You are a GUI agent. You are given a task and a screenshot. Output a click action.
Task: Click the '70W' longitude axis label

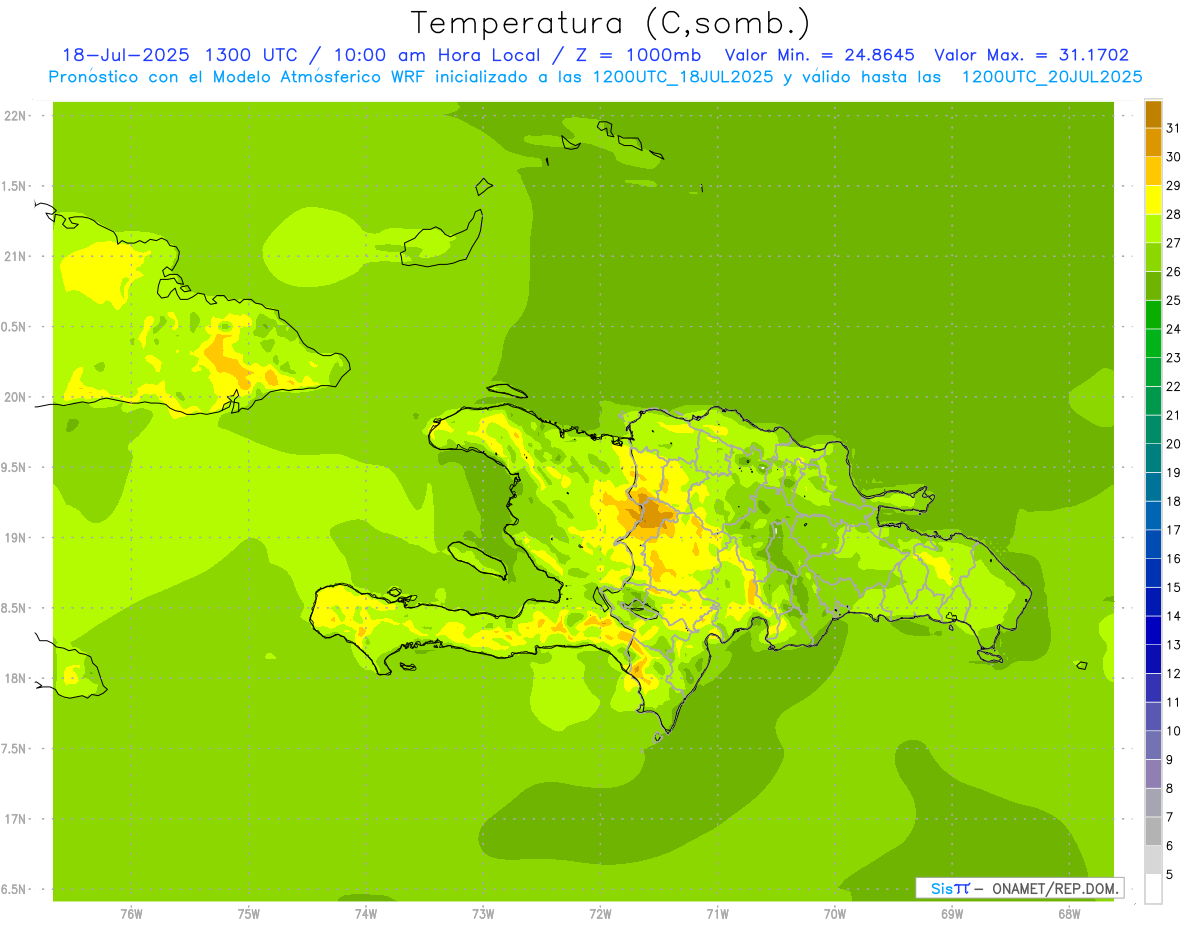[x=834, y=913]
